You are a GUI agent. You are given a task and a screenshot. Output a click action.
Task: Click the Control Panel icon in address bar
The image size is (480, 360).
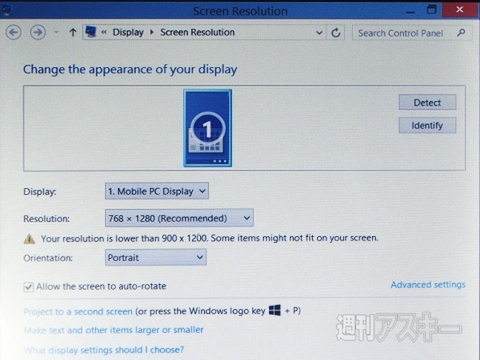click(91, 32)
